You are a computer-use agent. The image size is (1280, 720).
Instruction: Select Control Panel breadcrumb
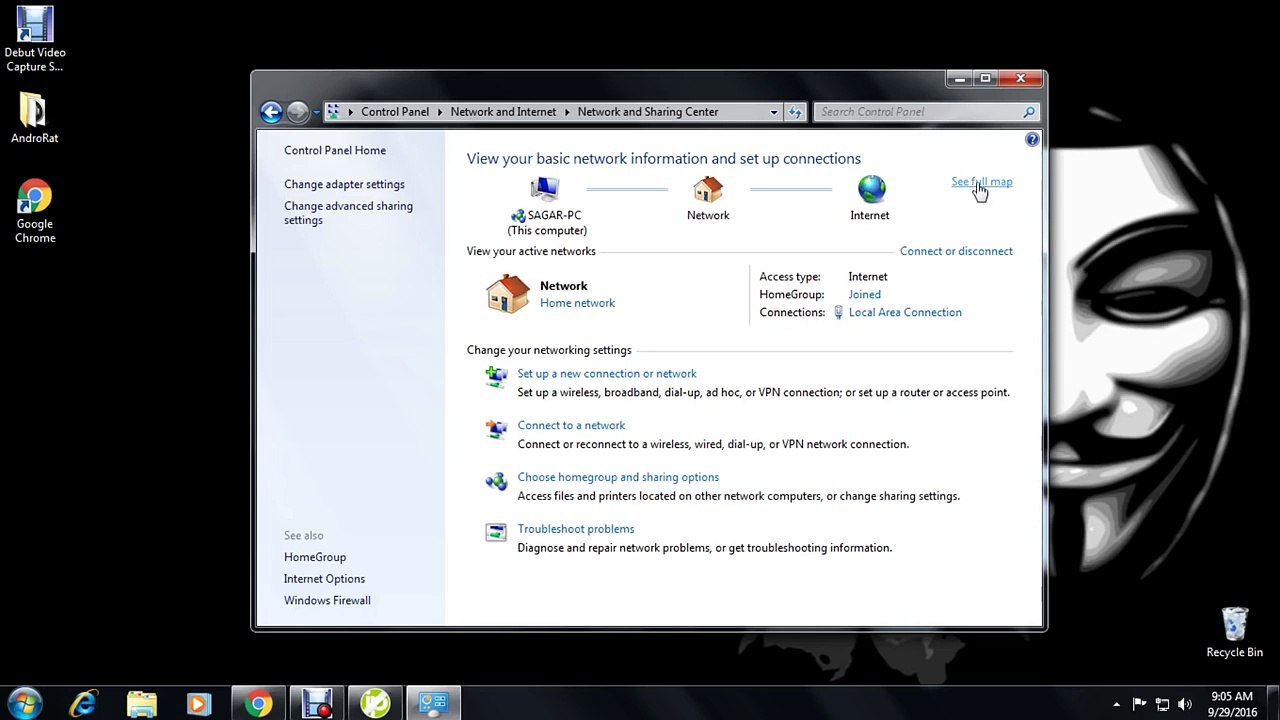(x=395, y=112)
